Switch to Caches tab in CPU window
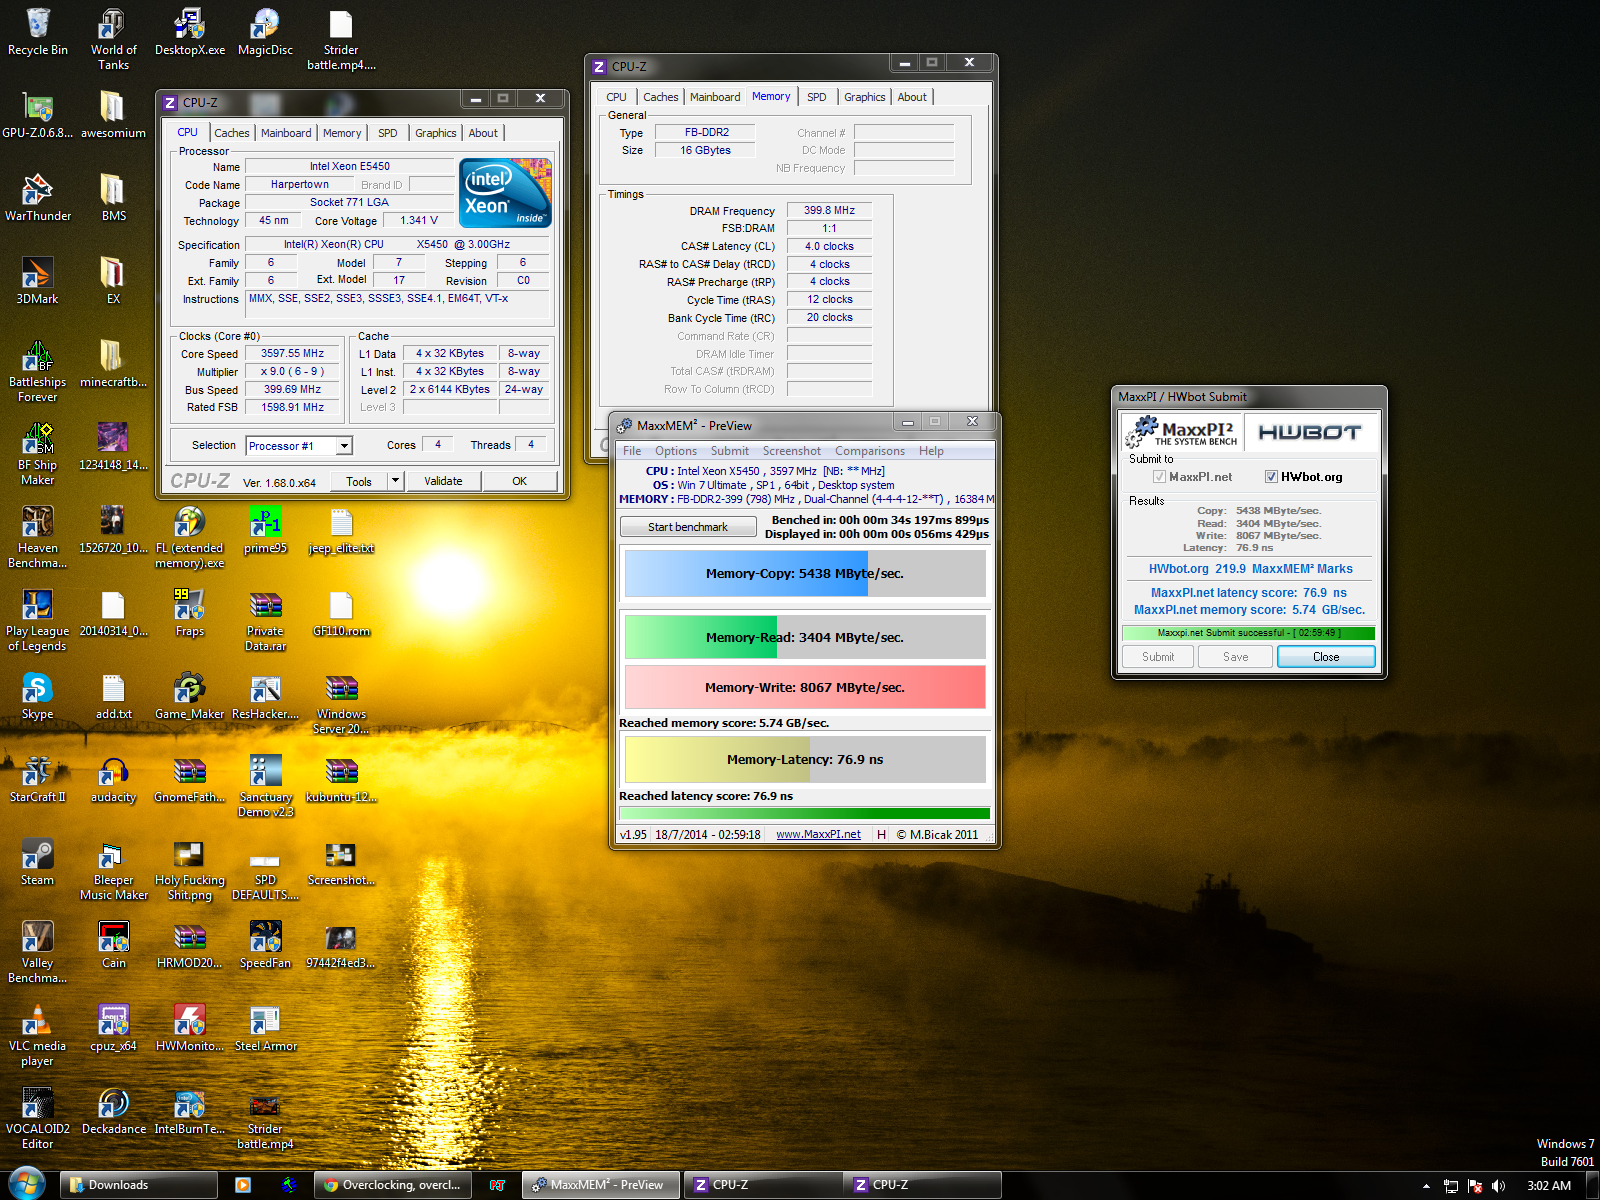 [231, 133]
